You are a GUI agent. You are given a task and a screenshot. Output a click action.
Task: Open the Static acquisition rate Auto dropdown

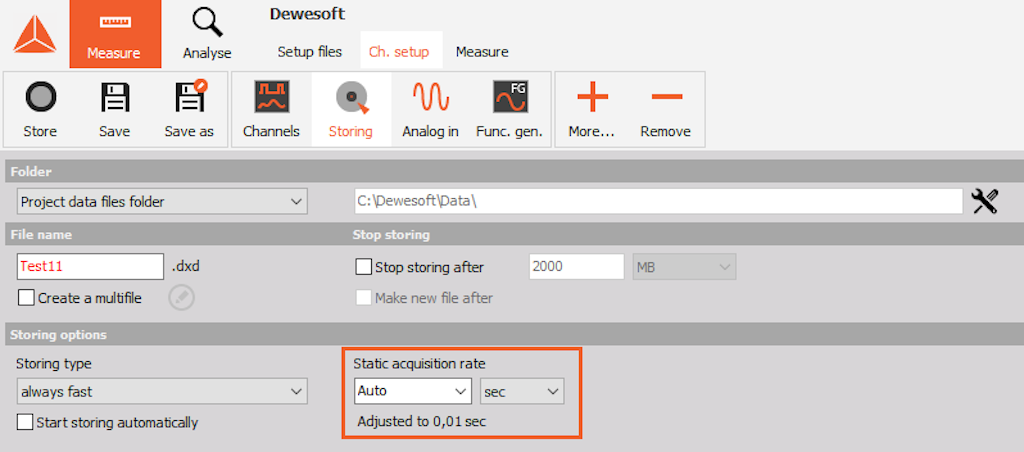pos(413,391)
